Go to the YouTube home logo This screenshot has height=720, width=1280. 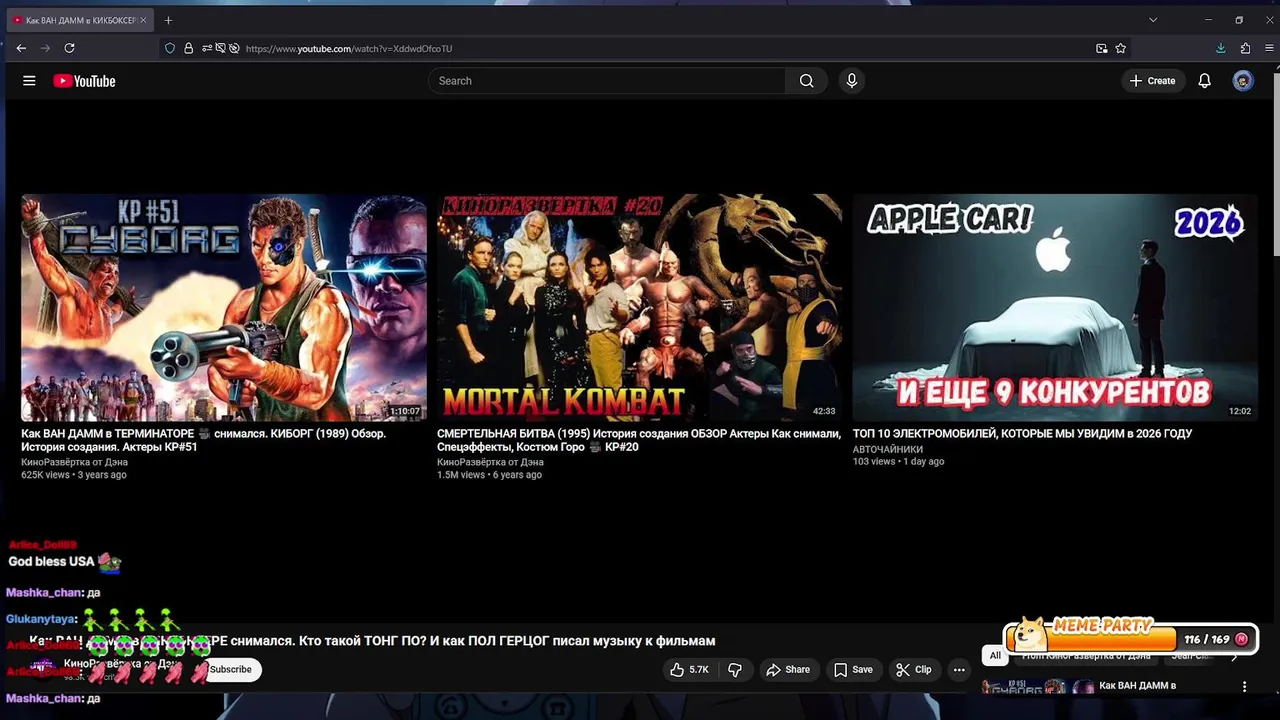point(84,81)
